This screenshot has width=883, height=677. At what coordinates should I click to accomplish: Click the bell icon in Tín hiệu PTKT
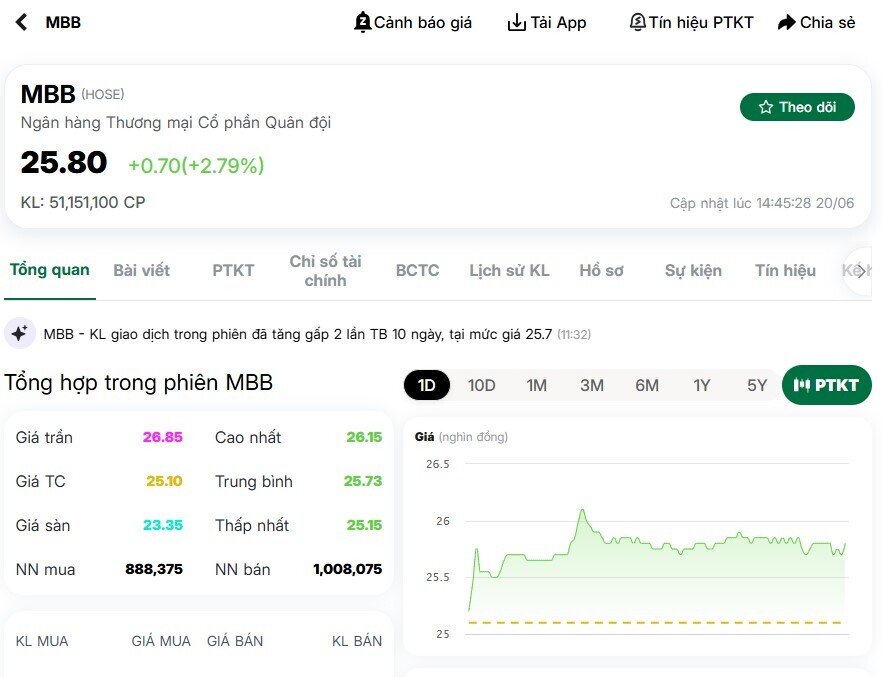pyautogui.click(x=637, y=23)
